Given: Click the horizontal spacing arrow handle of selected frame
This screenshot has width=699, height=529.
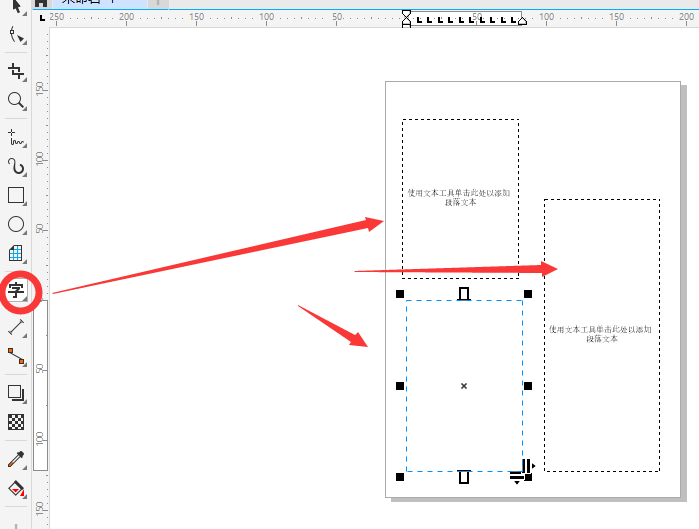Looking at the screenshot, I should (x=529, y=466).
